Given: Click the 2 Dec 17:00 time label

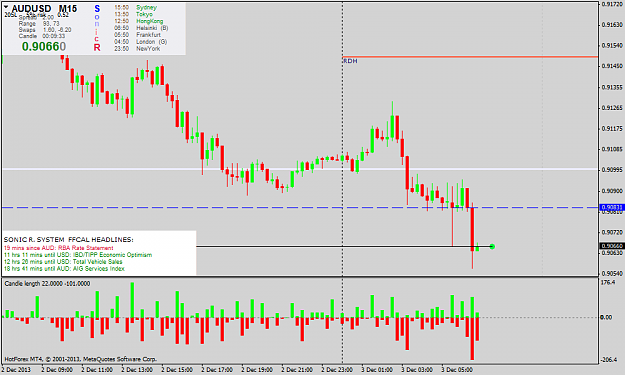Looking at the screenshot, I should (217, 370).
